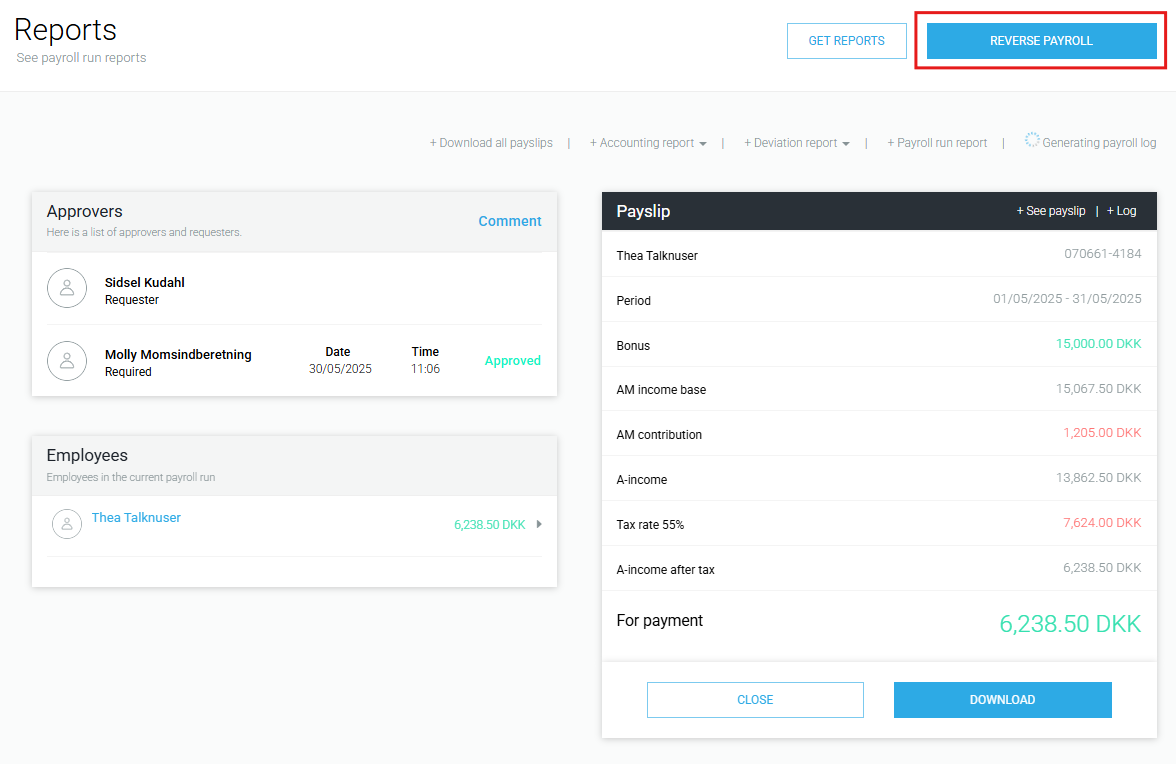The width and height of the screenshot is (1176, 764).
Task: Click the Approved status label
Action: pos(512,361)
